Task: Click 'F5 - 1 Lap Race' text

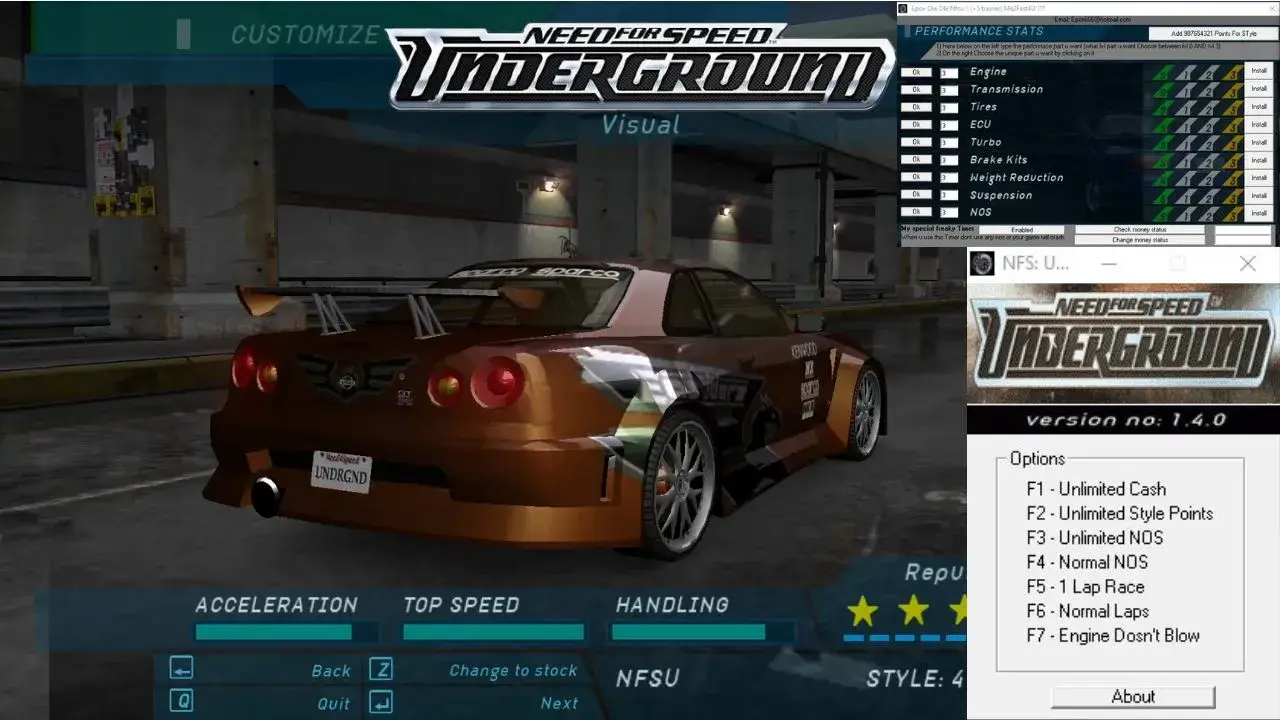Action: (1085, 587)
